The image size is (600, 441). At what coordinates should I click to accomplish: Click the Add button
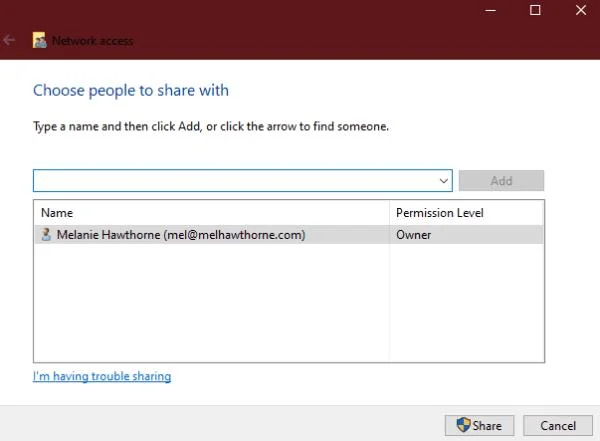[x=501, y=181]
